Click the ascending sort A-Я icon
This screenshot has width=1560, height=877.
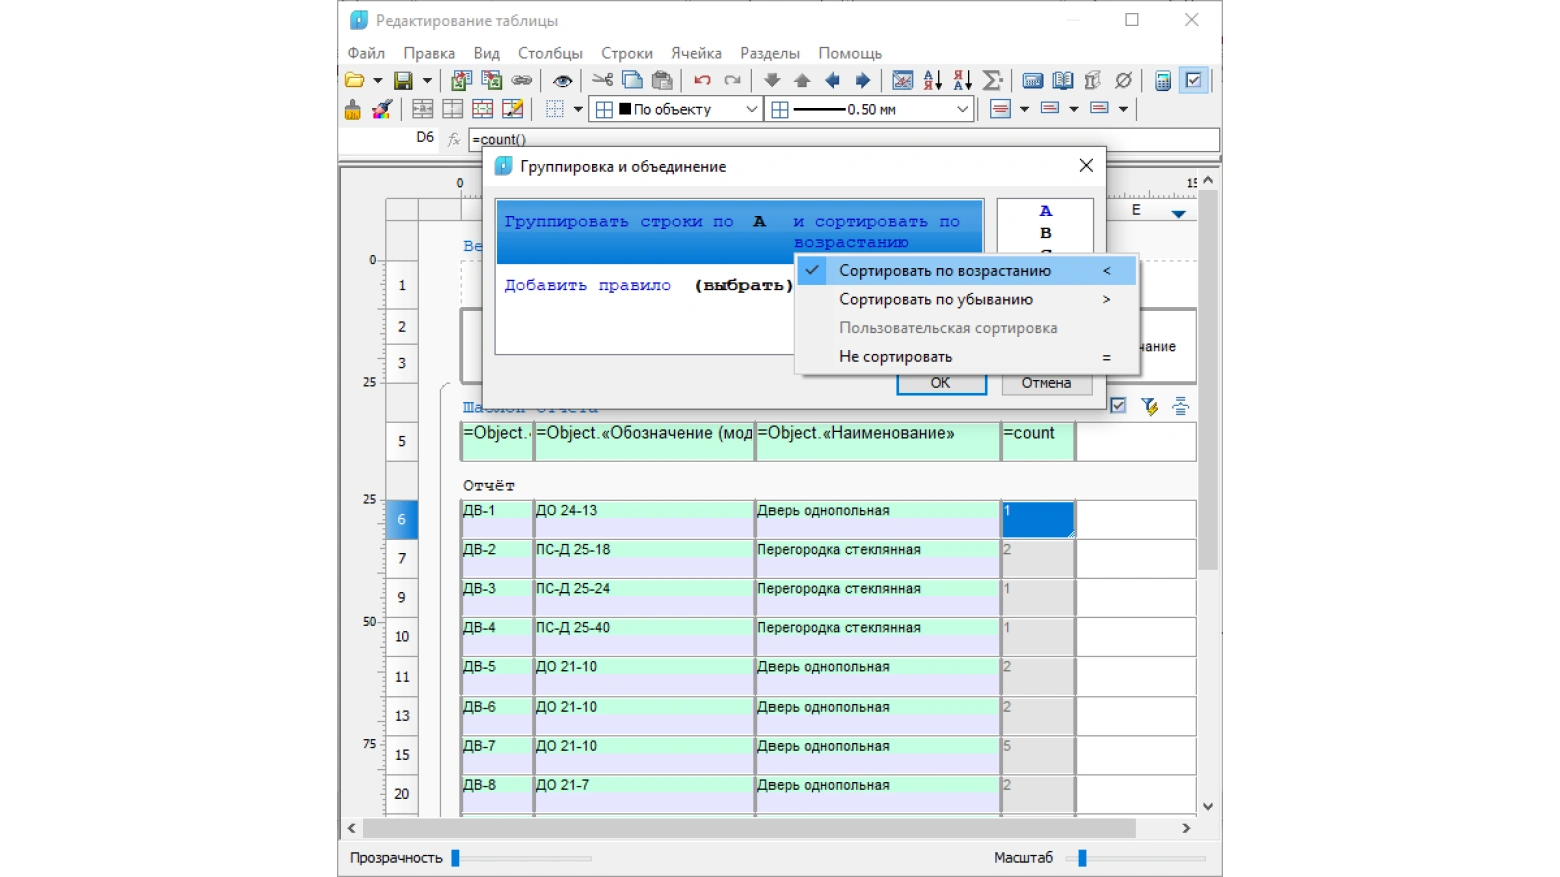pos(932,81)
